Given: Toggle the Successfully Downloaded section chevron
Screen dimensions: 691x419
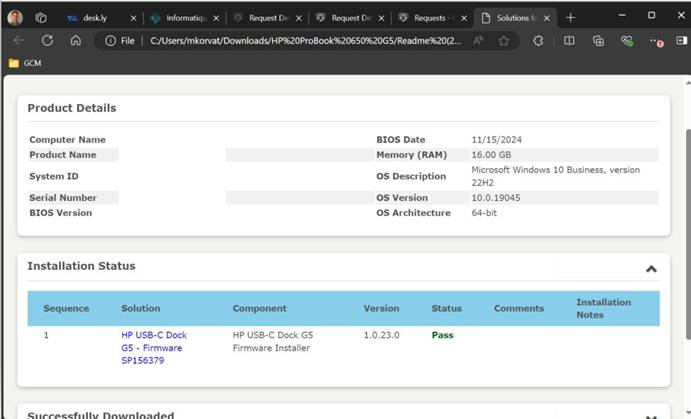Looking at the screenshot, I should [x=651, y=416].
